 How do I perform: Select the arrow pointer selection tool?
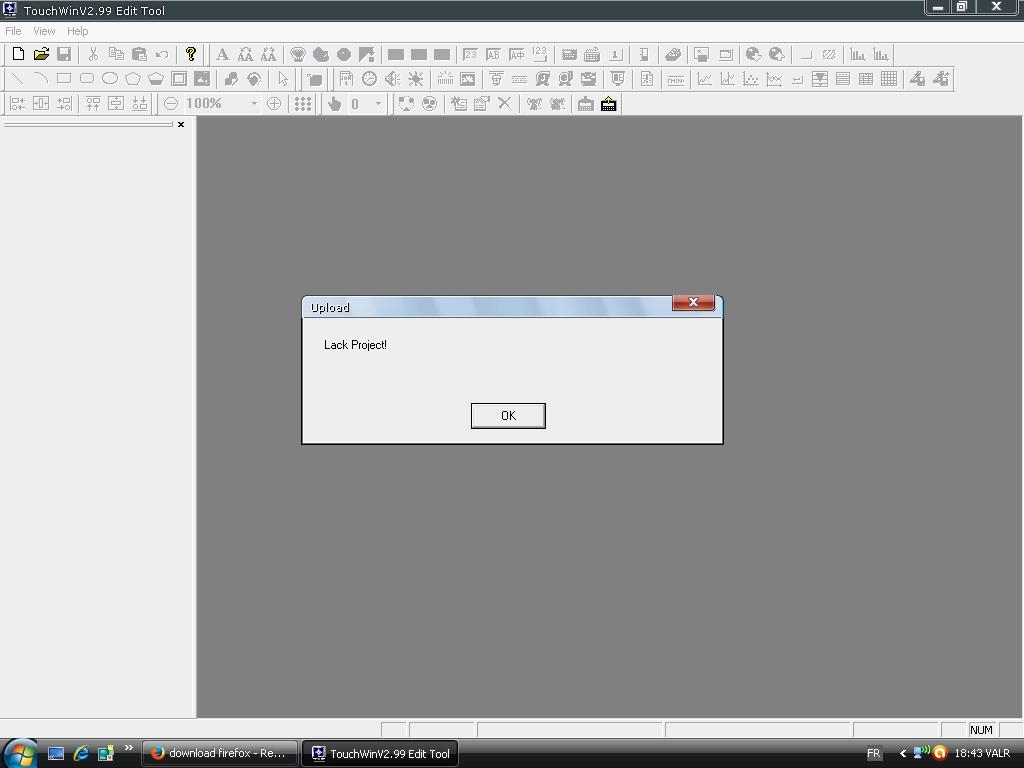tap(283, 79)
